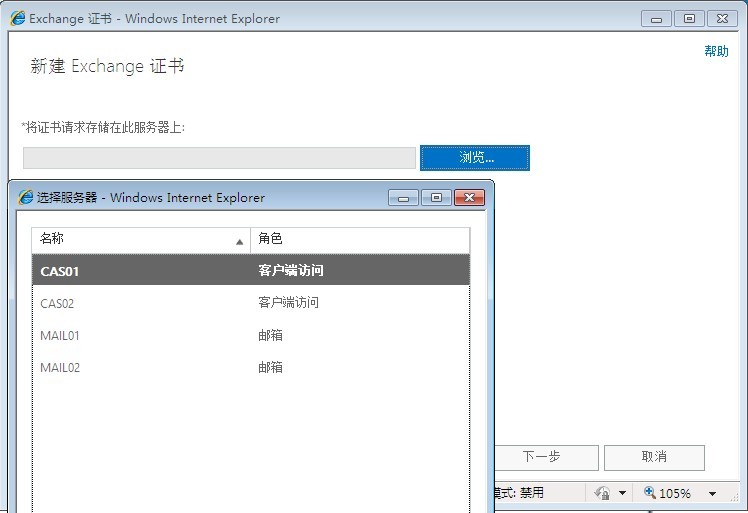The height and width of the screenshot is (513, 748).
Task: Maximize the 选择服务器 dialog window
Action: pyautogui.click(x=436, y=198)
